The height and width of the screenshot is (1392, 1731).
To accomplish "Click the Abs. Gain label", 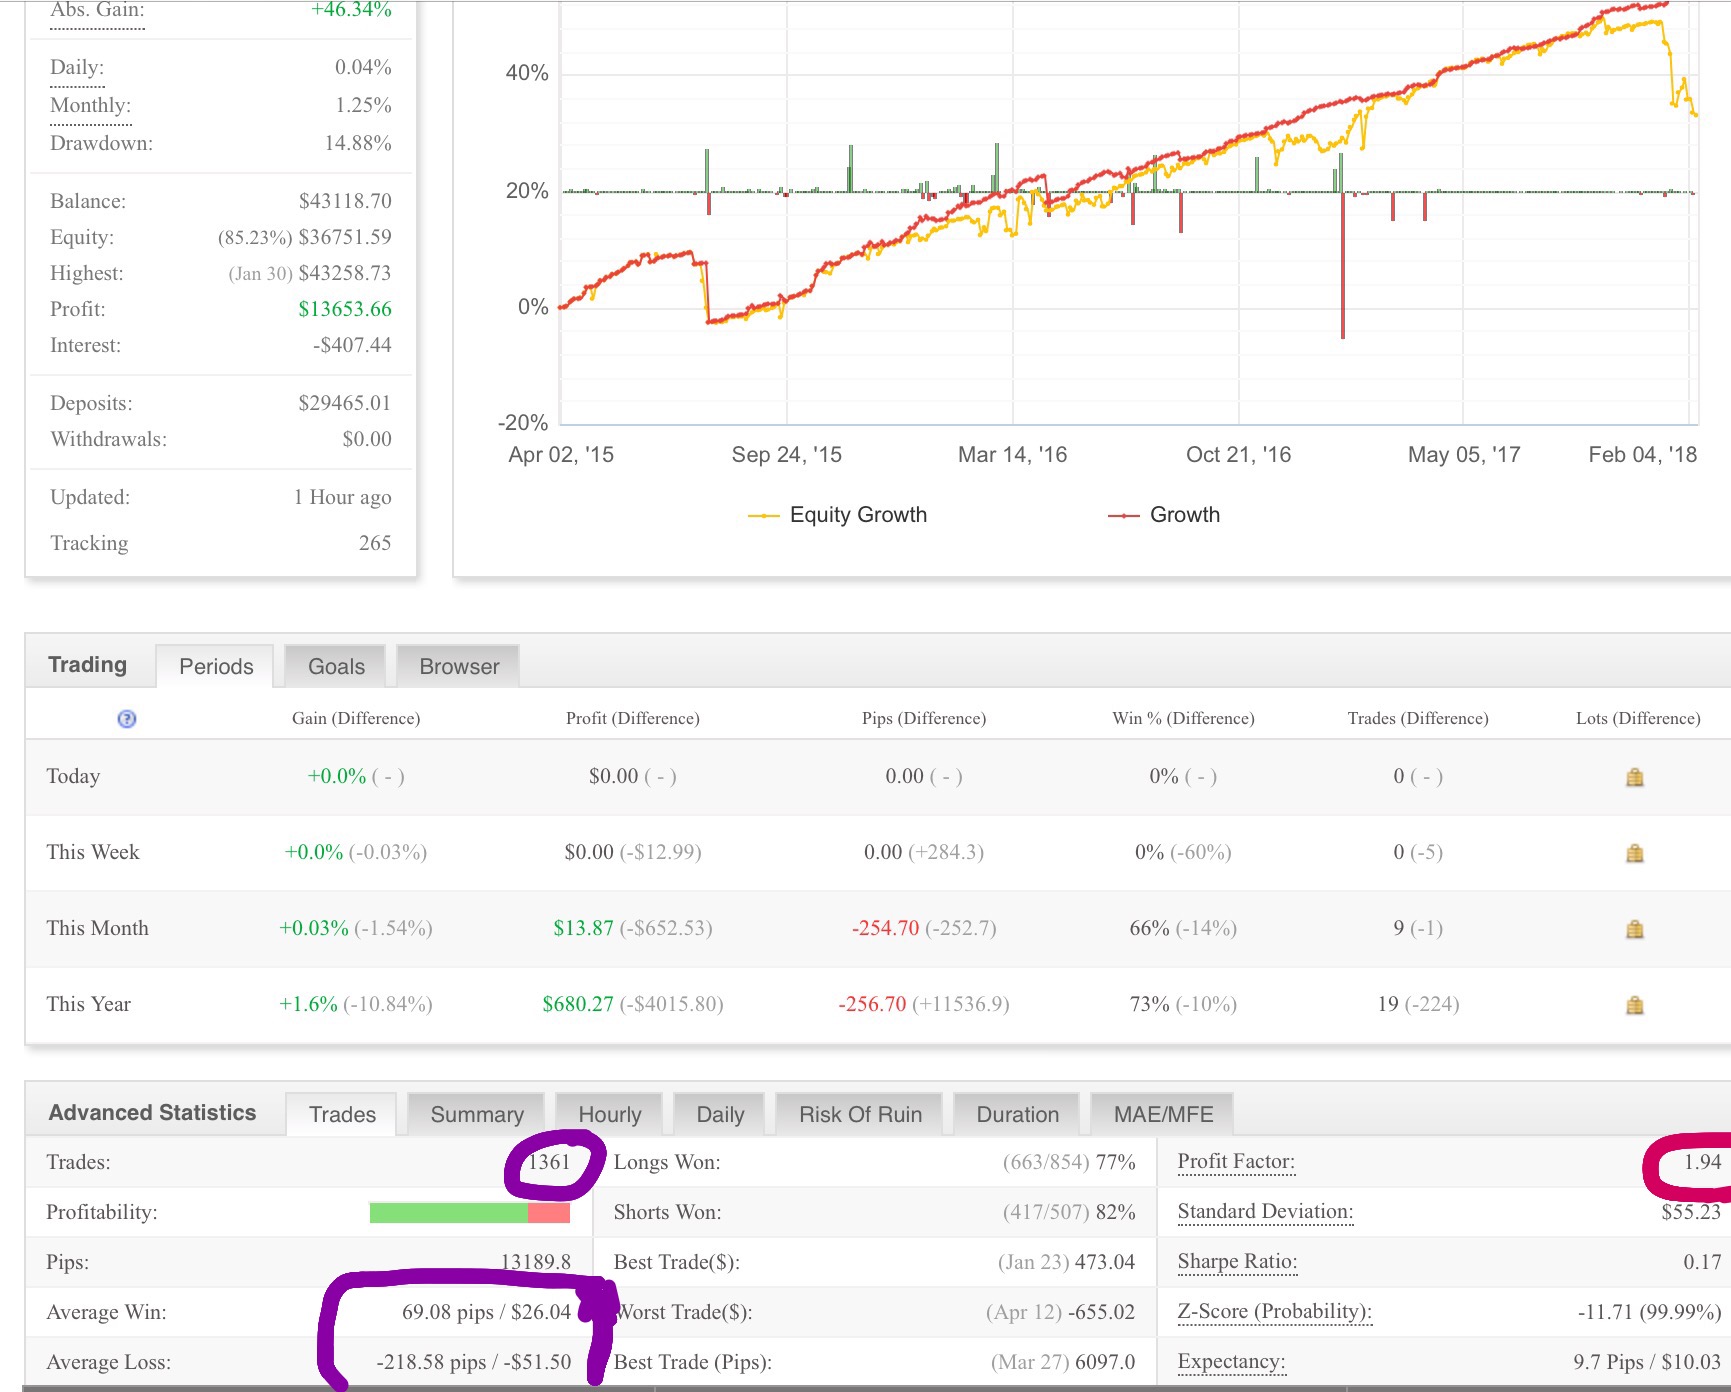I will tap(97, 11).
